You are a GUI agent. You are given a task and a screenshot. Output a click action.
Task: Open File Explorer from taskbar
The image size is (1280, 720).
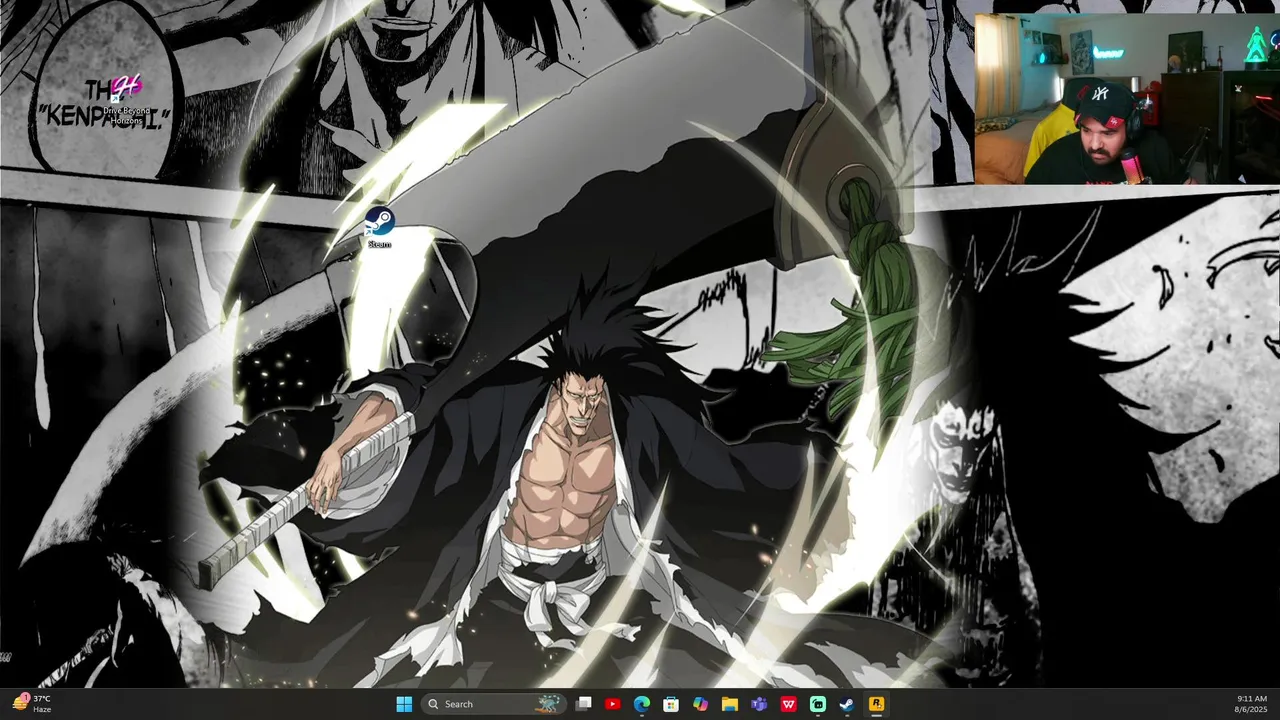tap(730, 704)
